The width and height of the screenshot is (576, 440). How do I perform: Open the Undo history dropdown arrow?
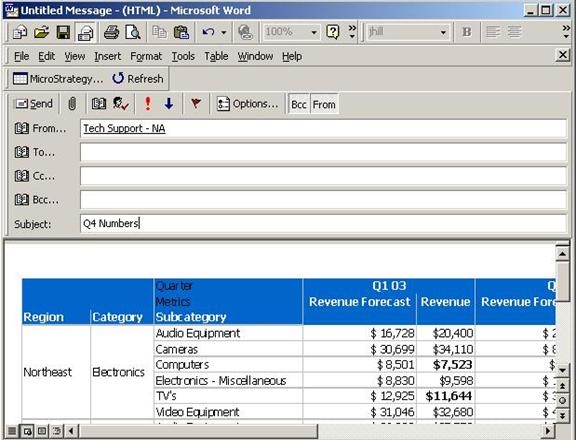click(224, 33)
